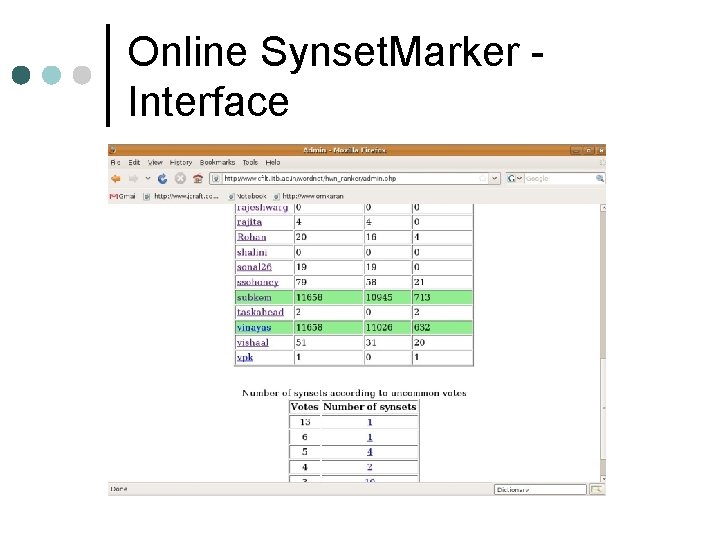The image size is (720, 540).
Task: Open the View menu
Action: (155, 162)
